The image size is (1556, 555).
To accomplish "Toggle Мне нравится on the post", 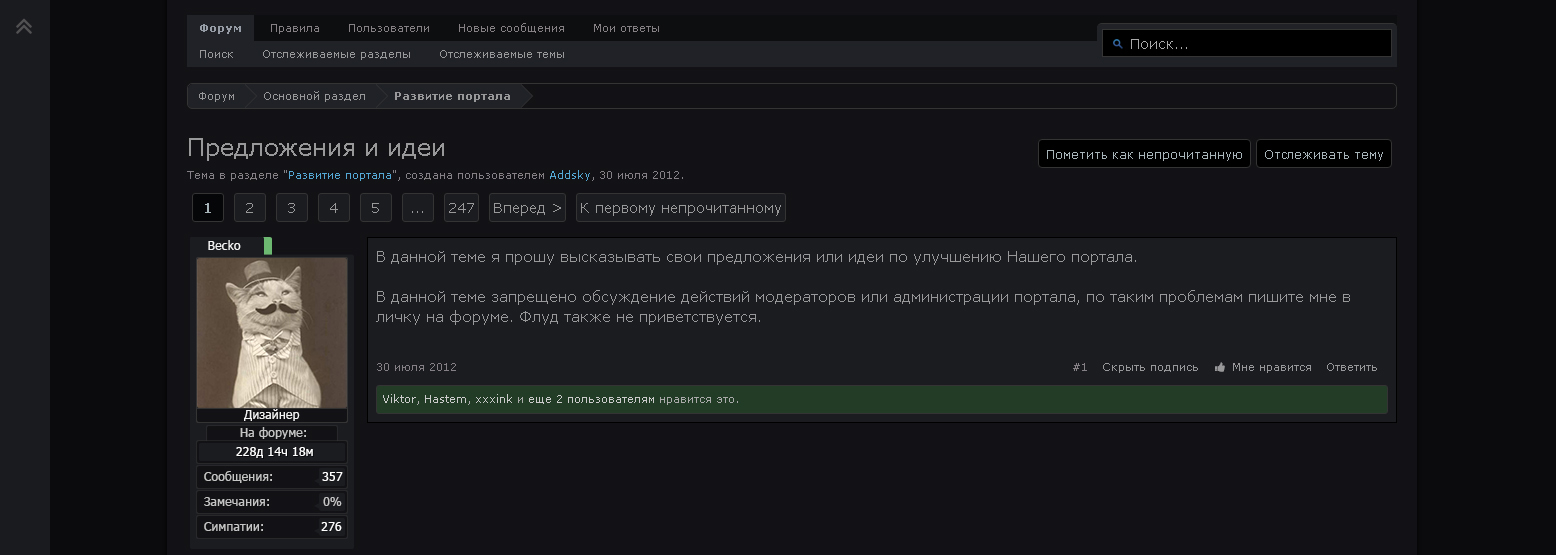I will tap(1271, 367).
